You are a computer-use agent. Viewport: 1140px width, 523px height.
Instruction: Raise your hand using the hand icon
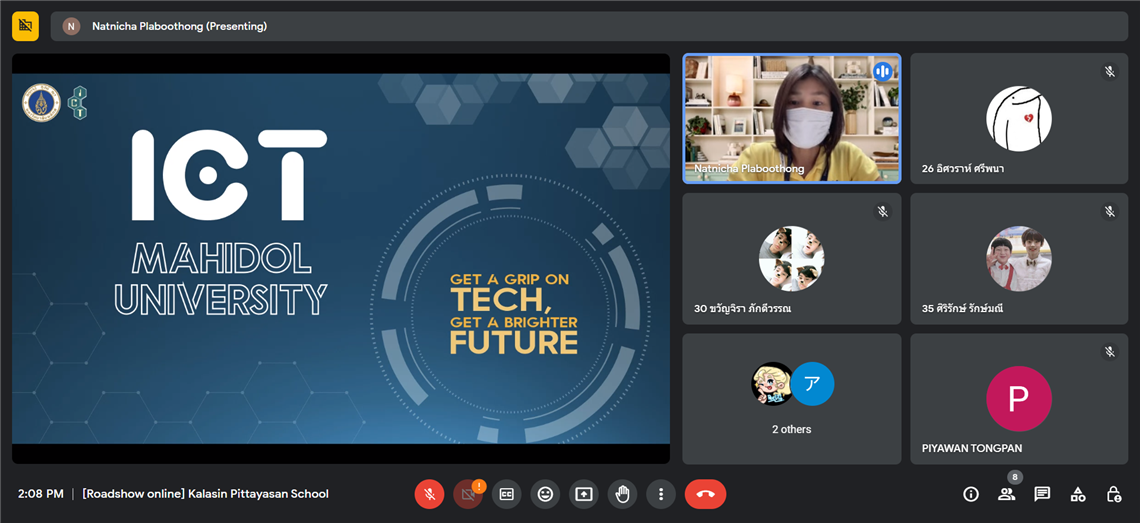click(x=622, y=494)
